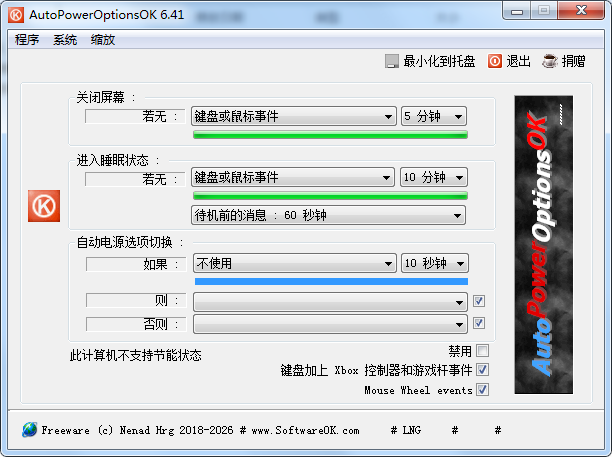Click the red power icon beside 退出

pos(494,62)
